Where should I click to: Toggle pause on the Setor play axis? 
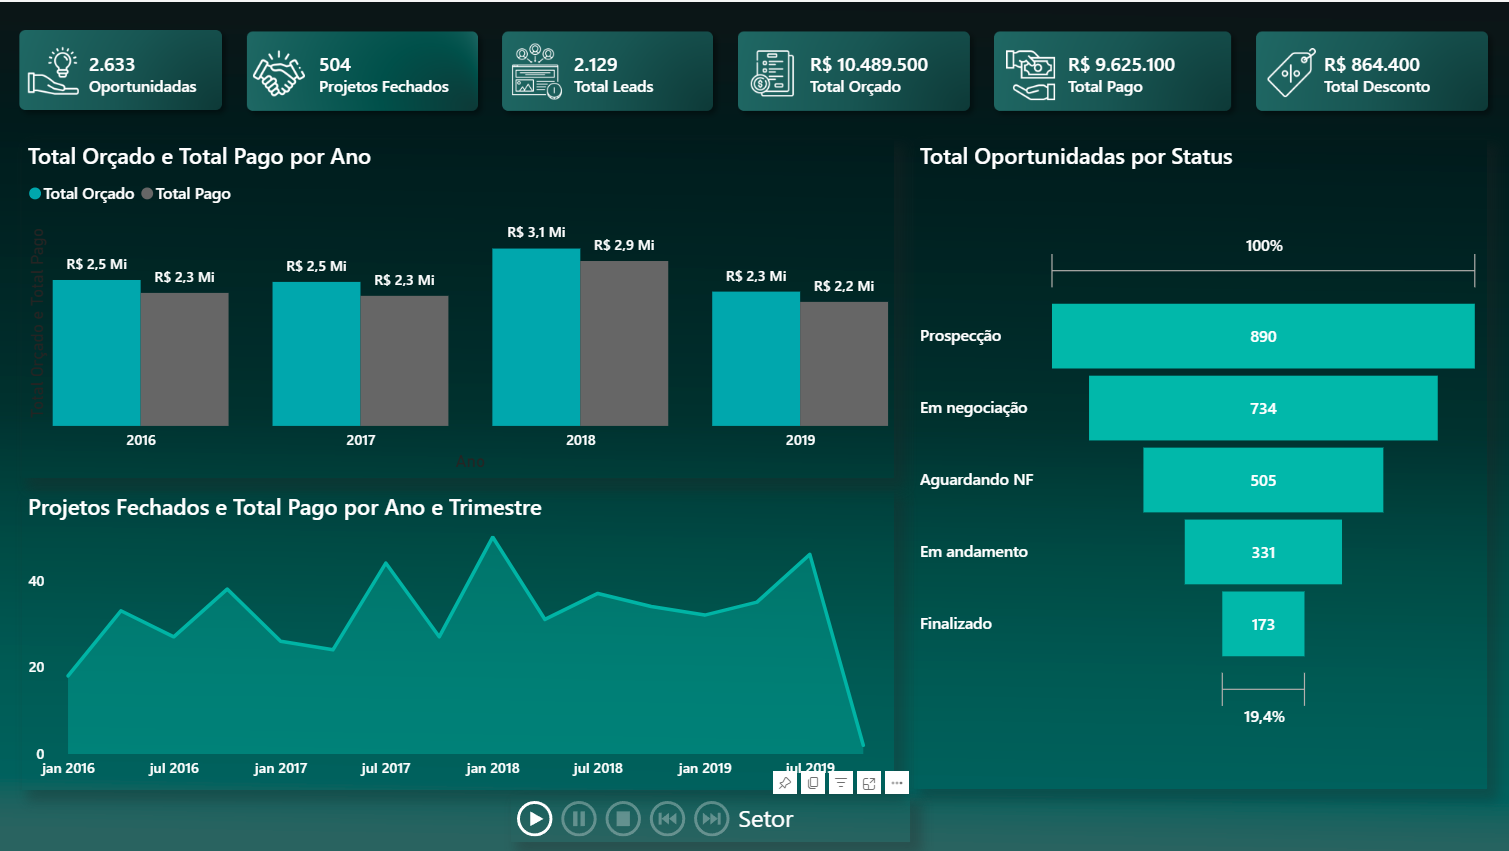(579, 818)
